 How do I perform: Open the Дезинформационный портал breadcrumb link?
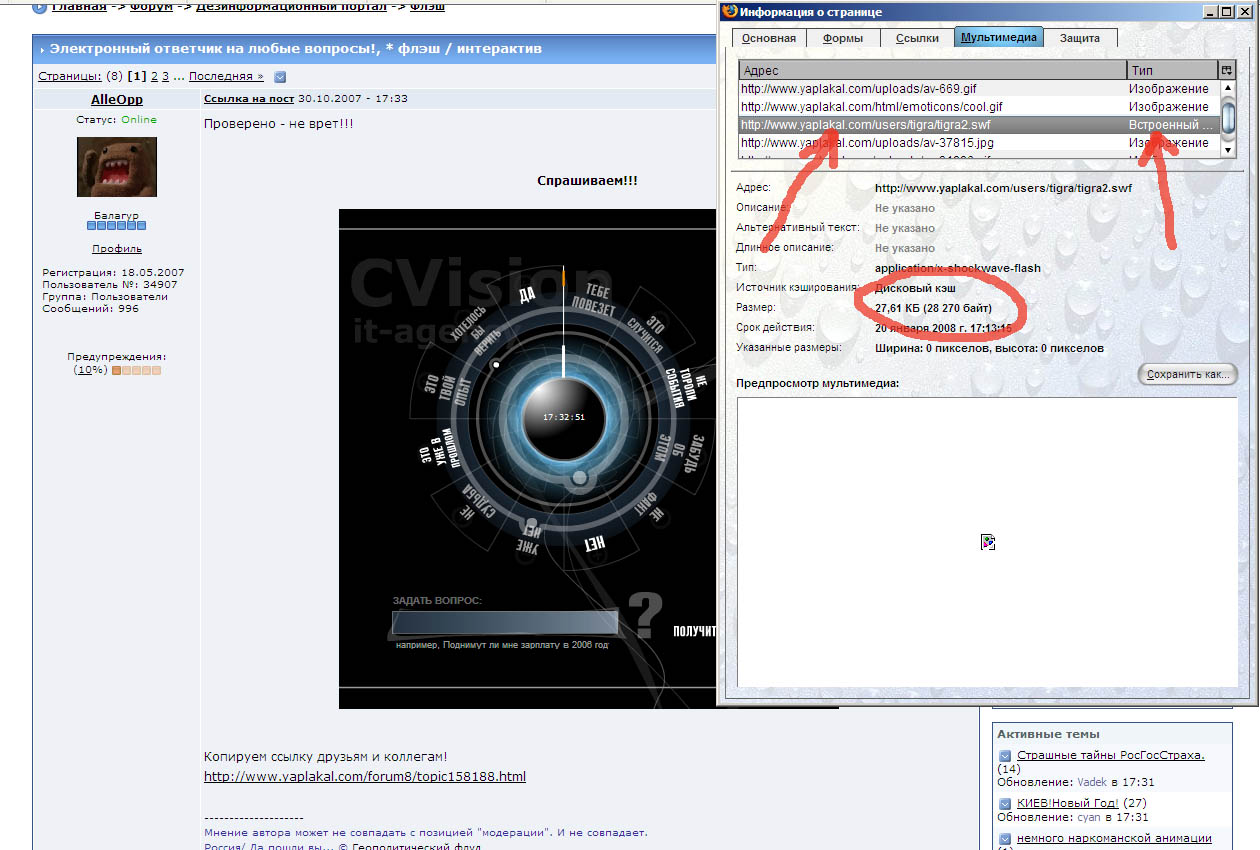click(293, 7)
